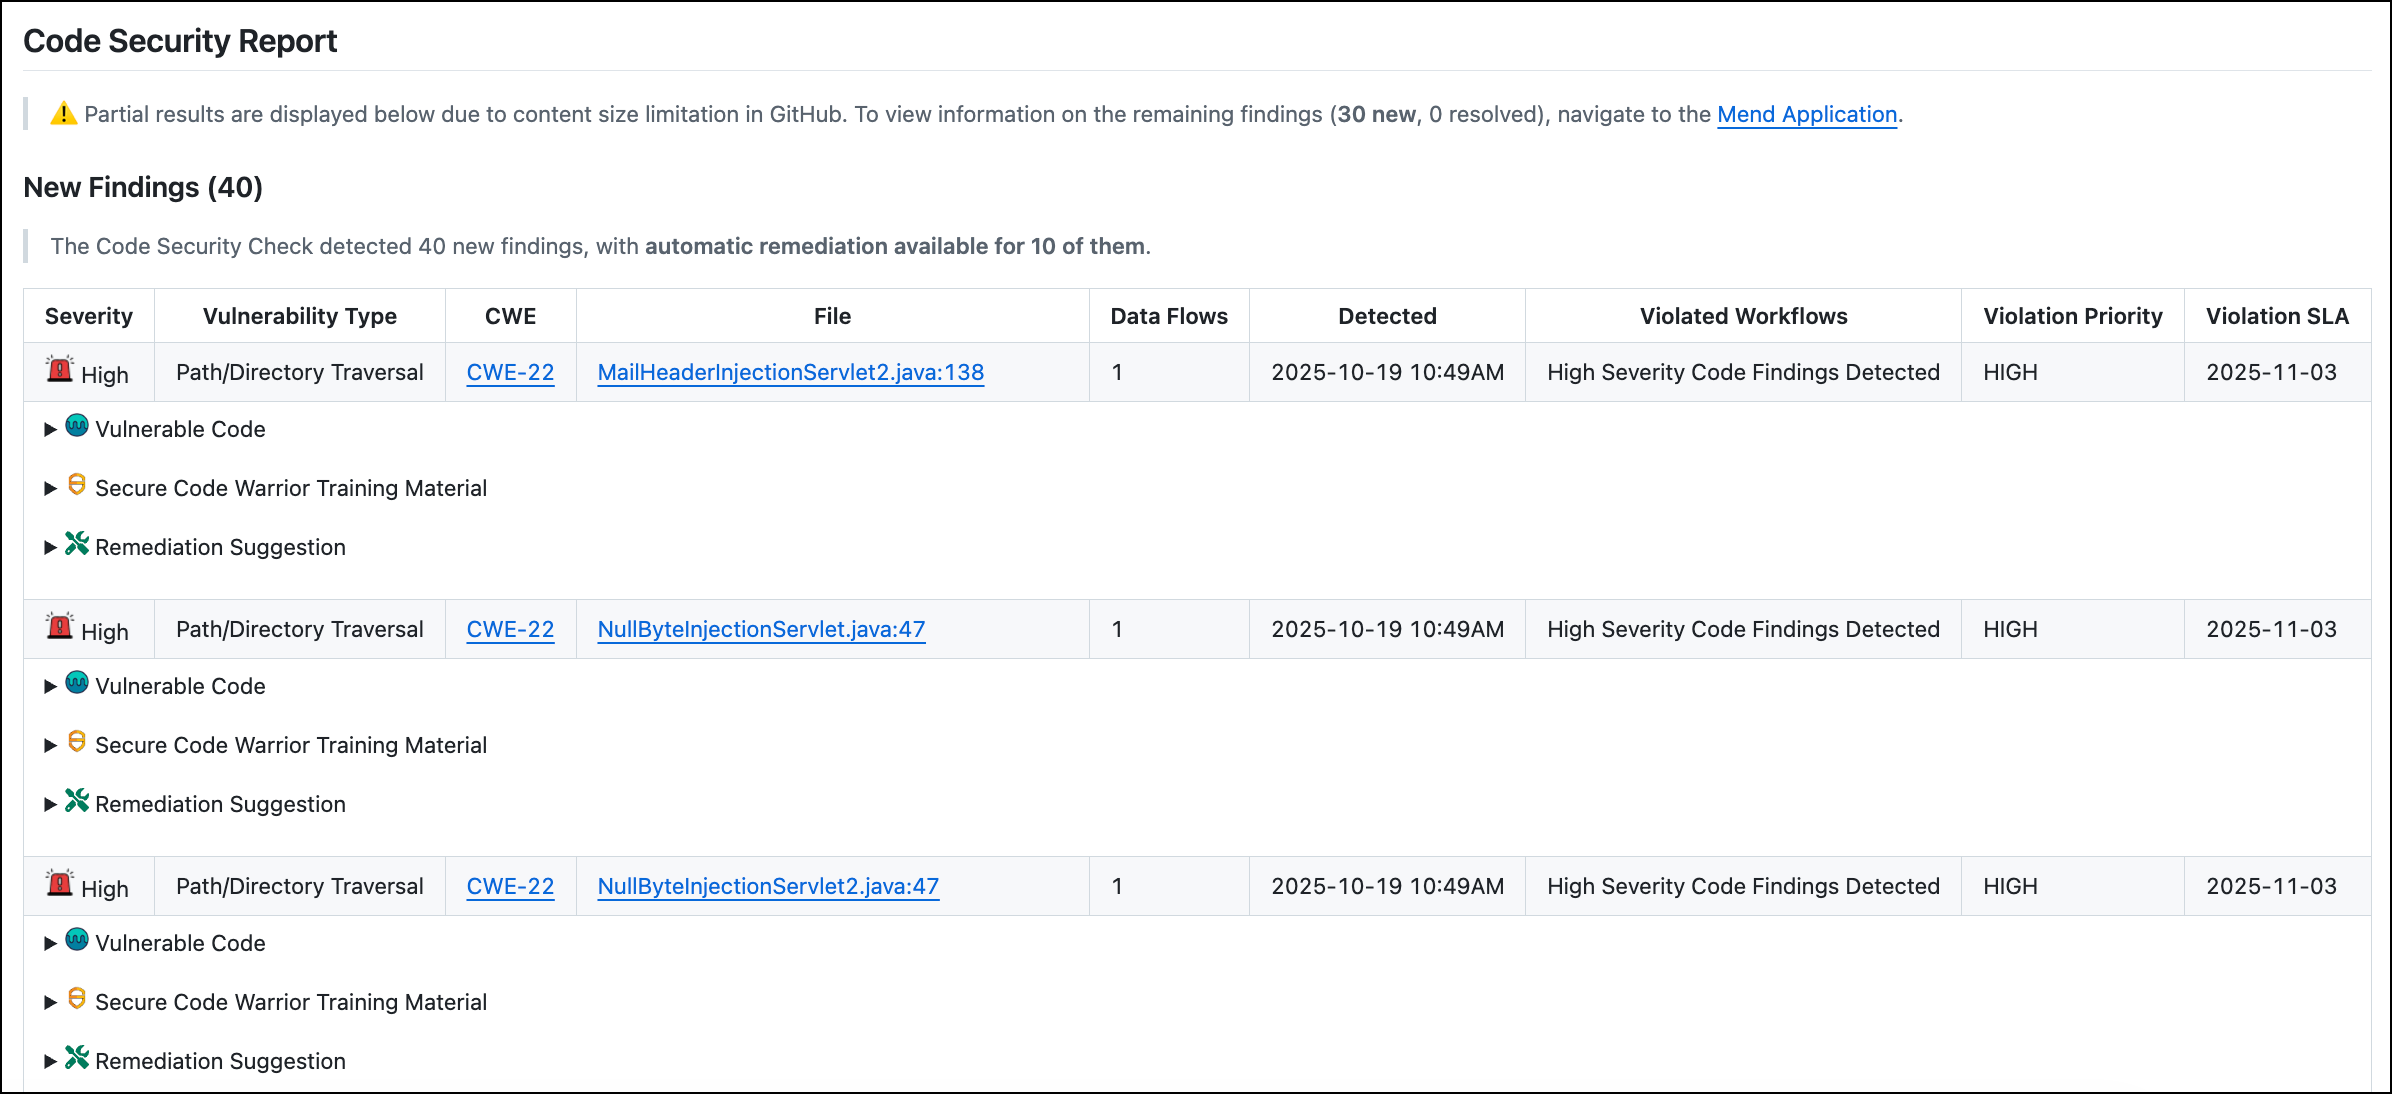2392x1094 pixels.
Task: Open the Mend Application link
Action: (1806, 115)
